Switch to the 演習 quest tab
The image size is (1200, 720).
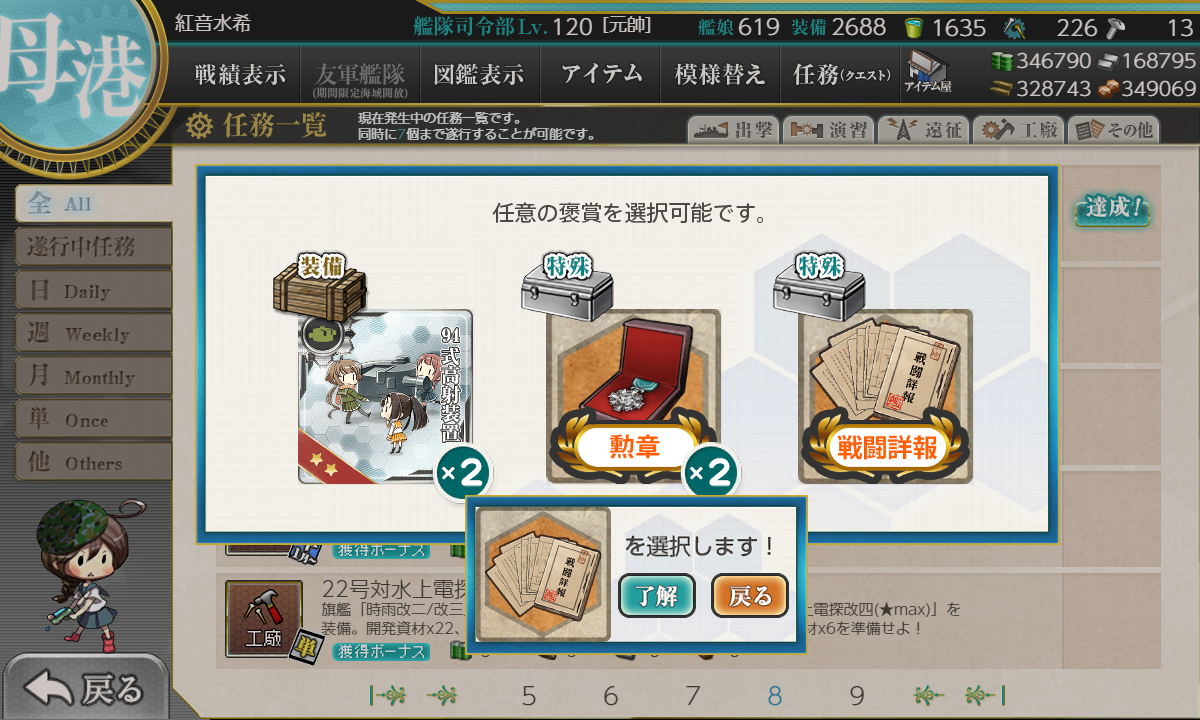(827, 129)
